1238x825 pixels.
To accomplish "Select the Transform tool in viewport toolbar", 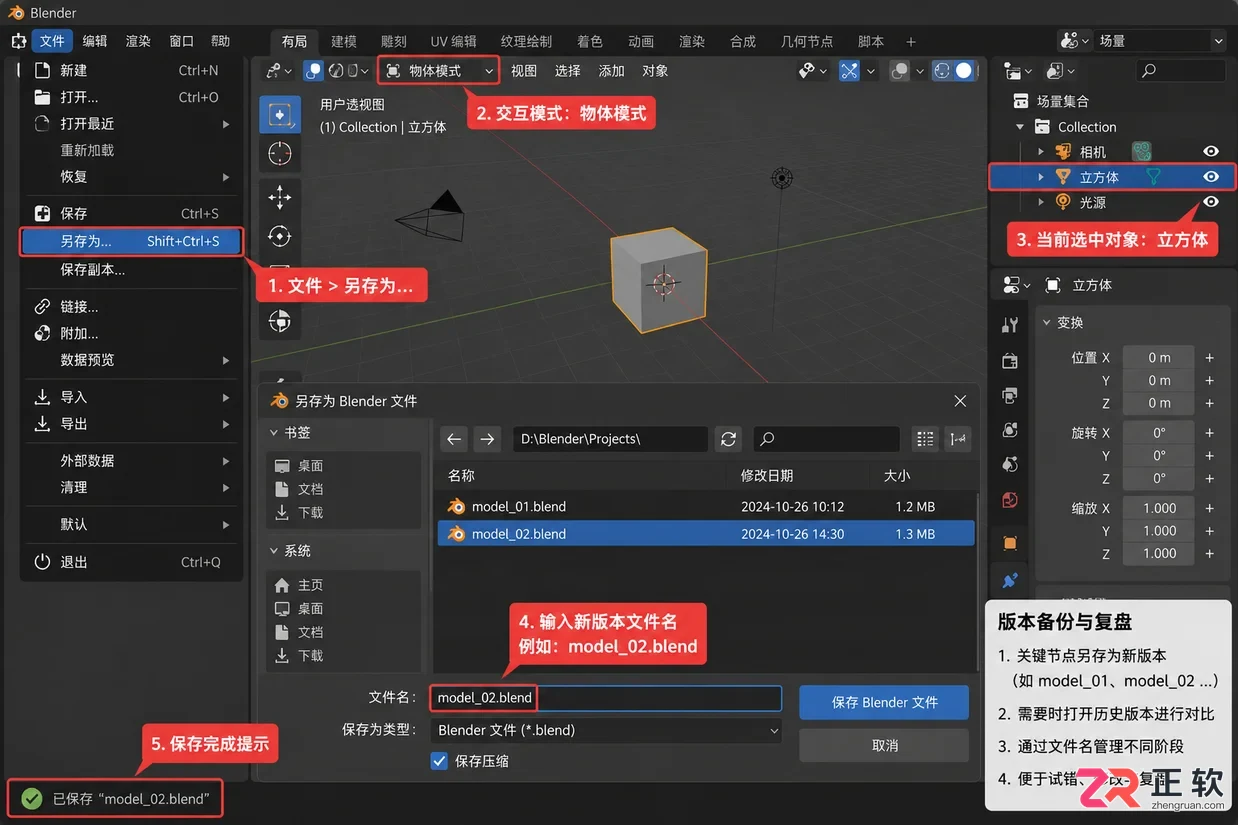I will pos(280,321).
